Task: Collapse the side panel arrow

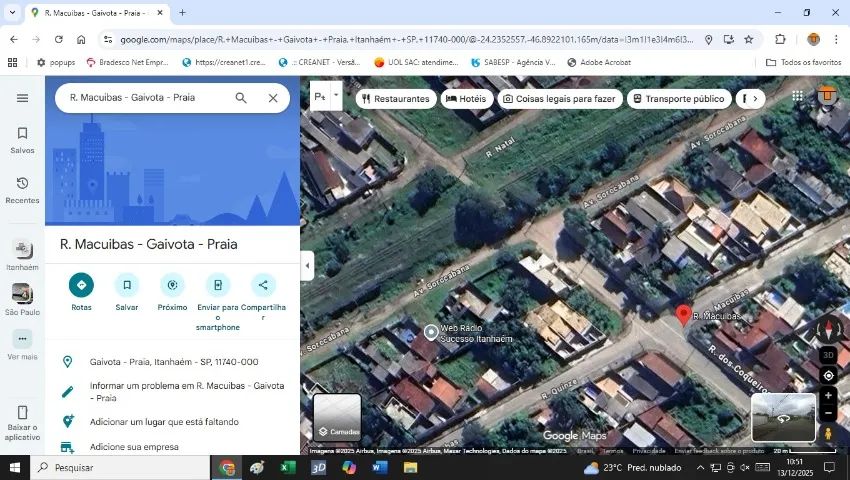Action: pyautogui.click(x=307, y=266)
